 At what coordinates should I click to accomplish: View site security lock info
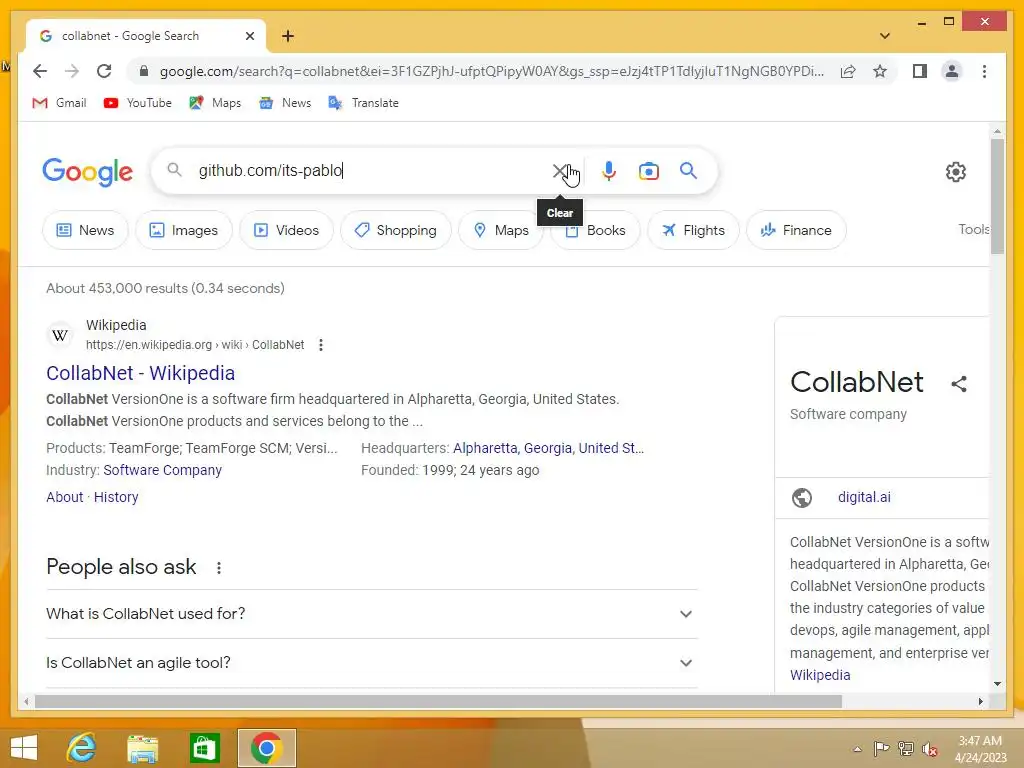pos(144,71)
